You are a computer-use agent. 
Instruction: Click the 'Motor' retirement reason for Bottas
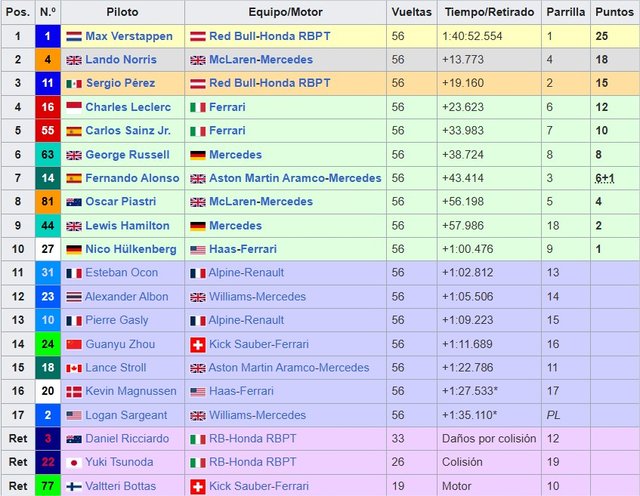tap(456, 486)
